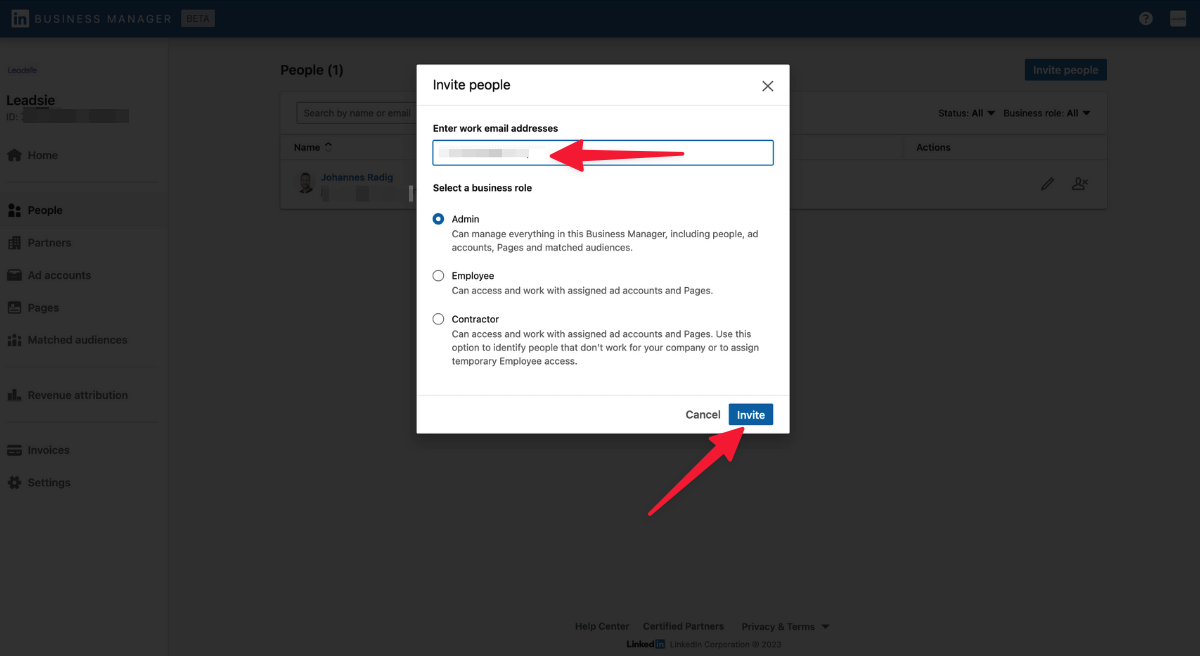
Task: Expand the Privacy & Terms footer menu
Action: click(785, 626)
